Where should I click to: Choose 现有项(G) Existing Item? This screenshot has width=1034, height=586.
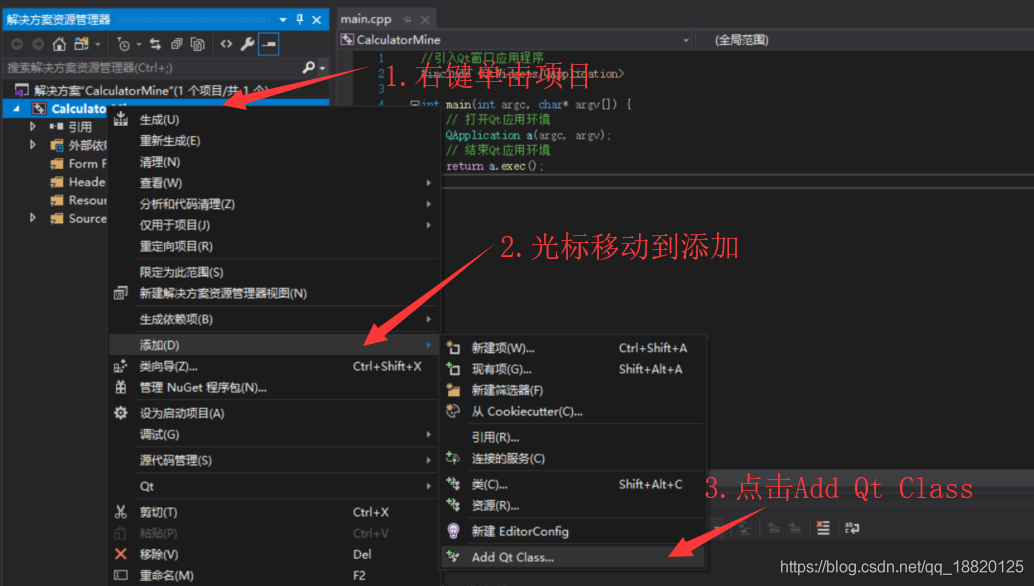pyautogui.click(x=573, y=369)
